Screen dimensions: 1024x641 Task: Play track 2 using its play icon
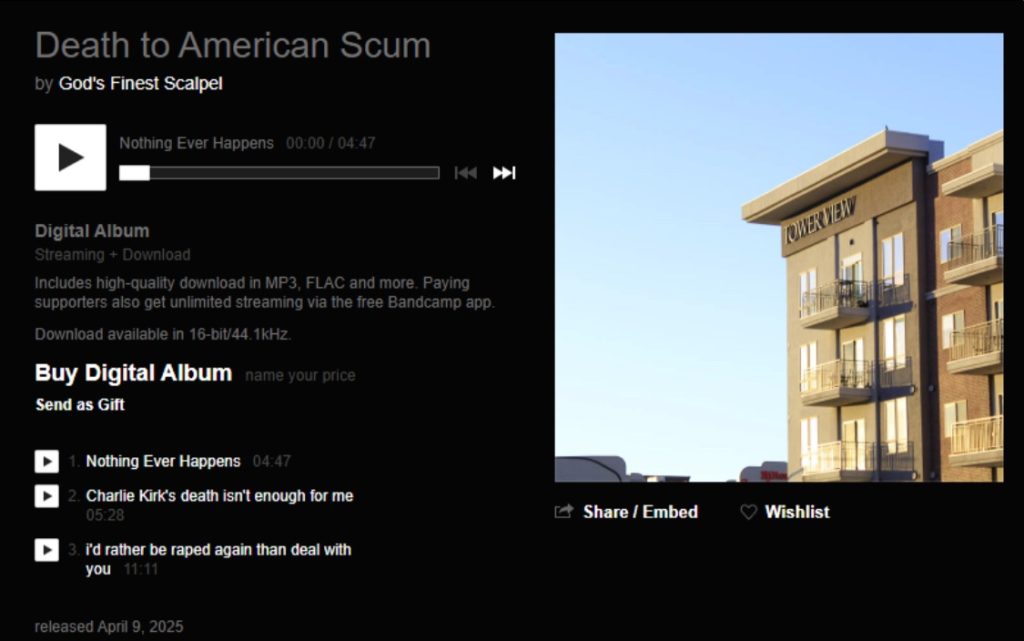point(47,496)
